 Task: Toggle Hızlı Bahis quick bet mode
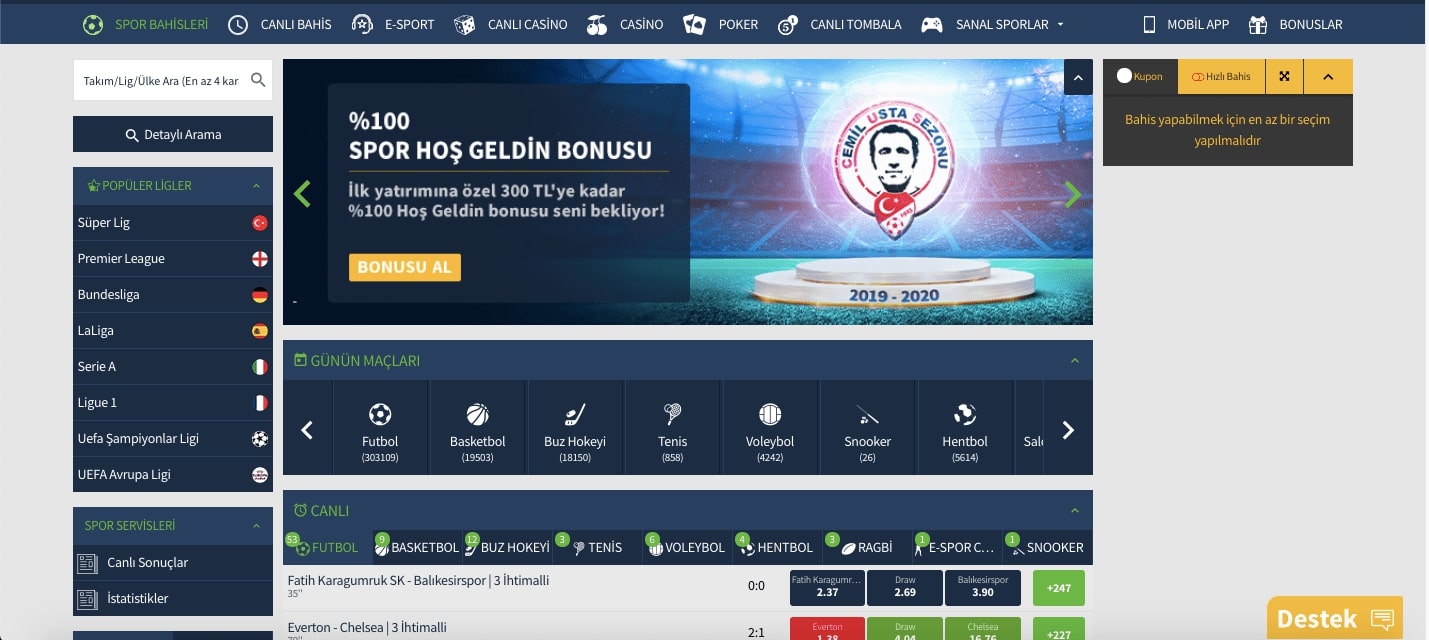pyautogui.click(x=1221, y=76)
